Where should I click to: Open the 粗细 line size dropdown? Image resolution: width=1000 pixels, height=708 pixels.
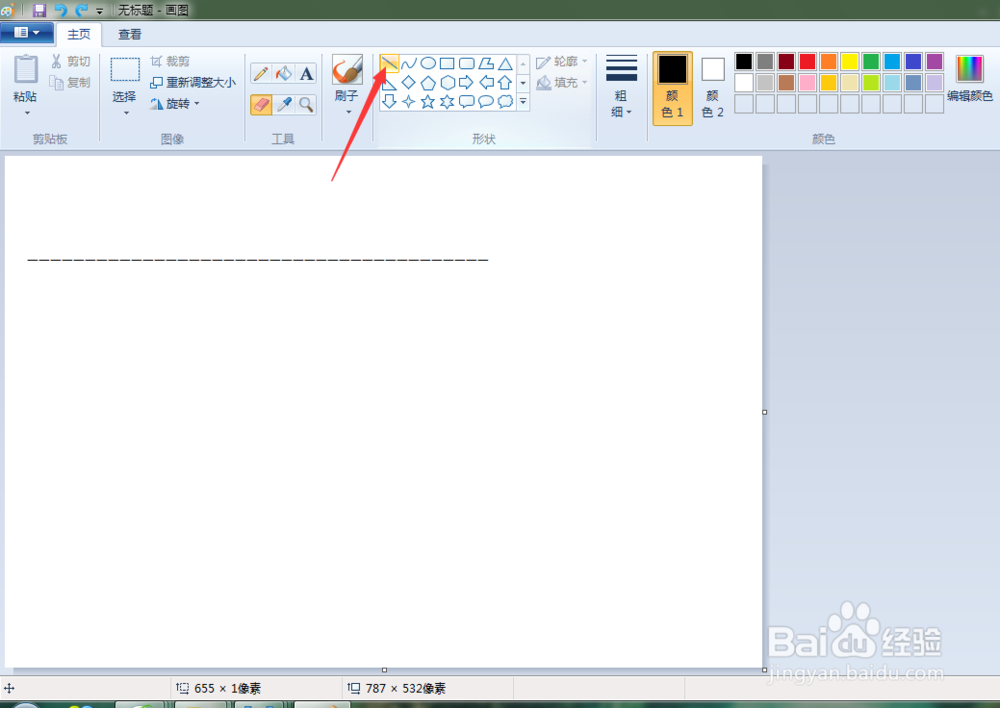(x=621, y=87)
